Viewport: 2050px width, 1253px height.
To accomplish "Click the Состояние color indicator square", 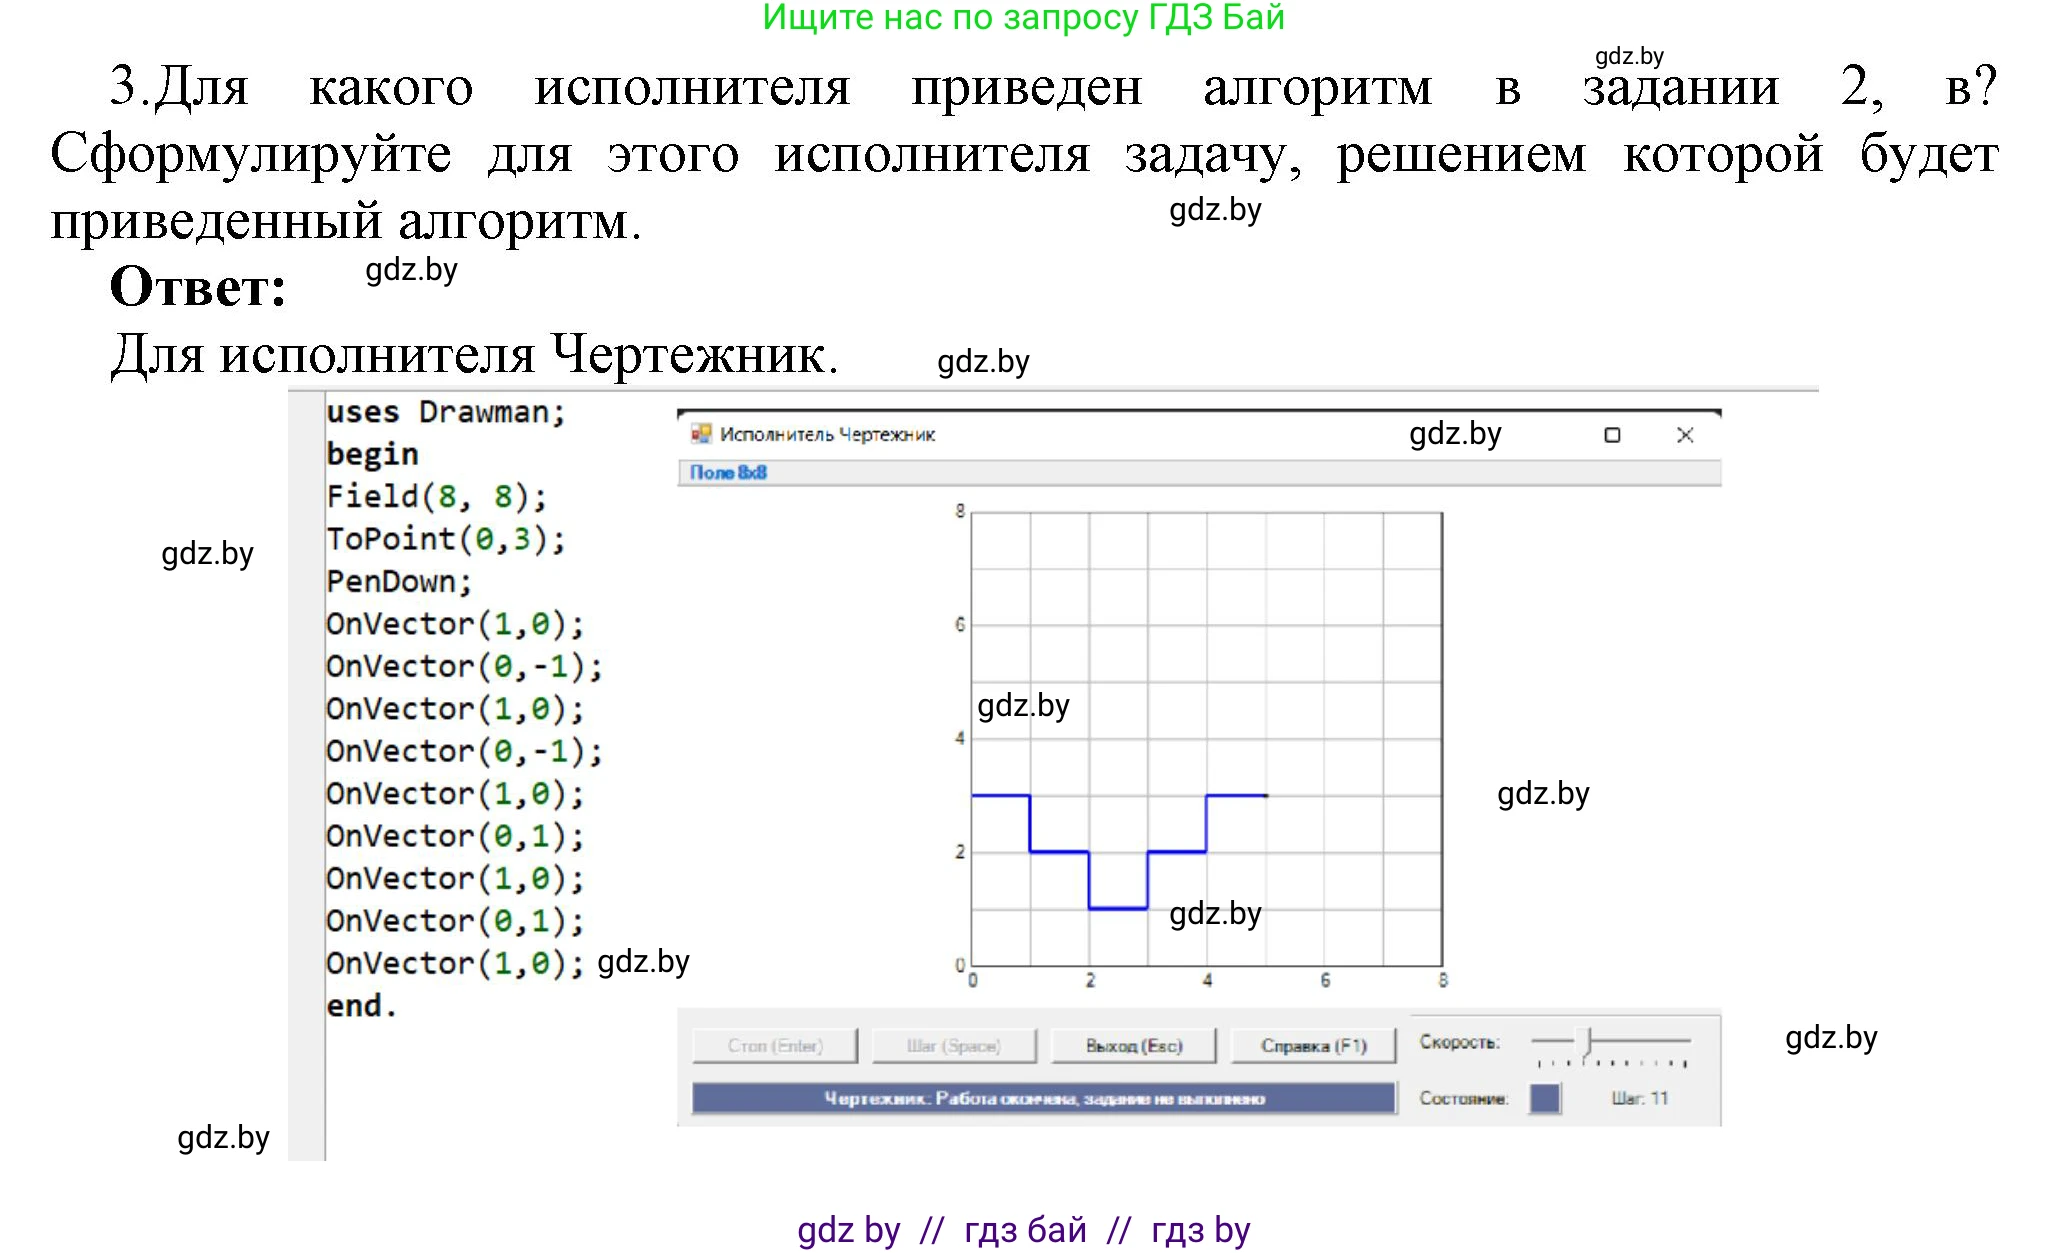I will [1545, 1098].
